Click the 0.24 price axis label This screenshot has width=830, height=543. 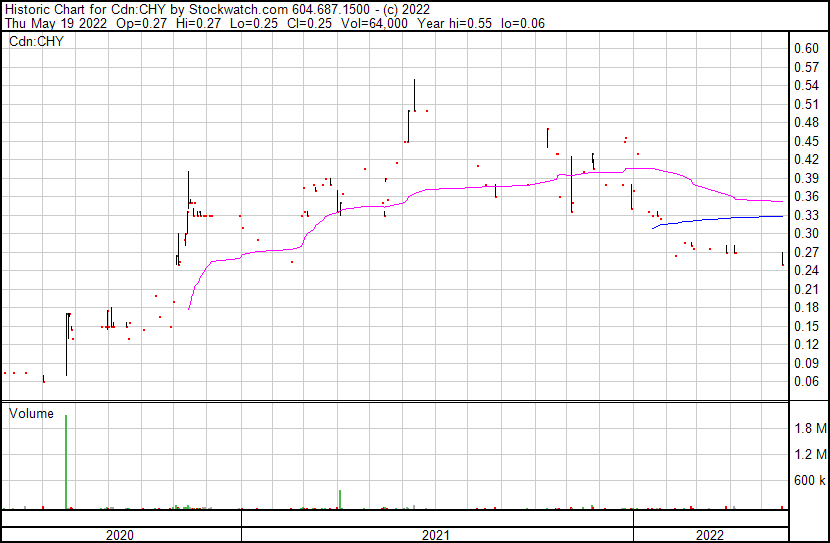[x=806, y=270]
